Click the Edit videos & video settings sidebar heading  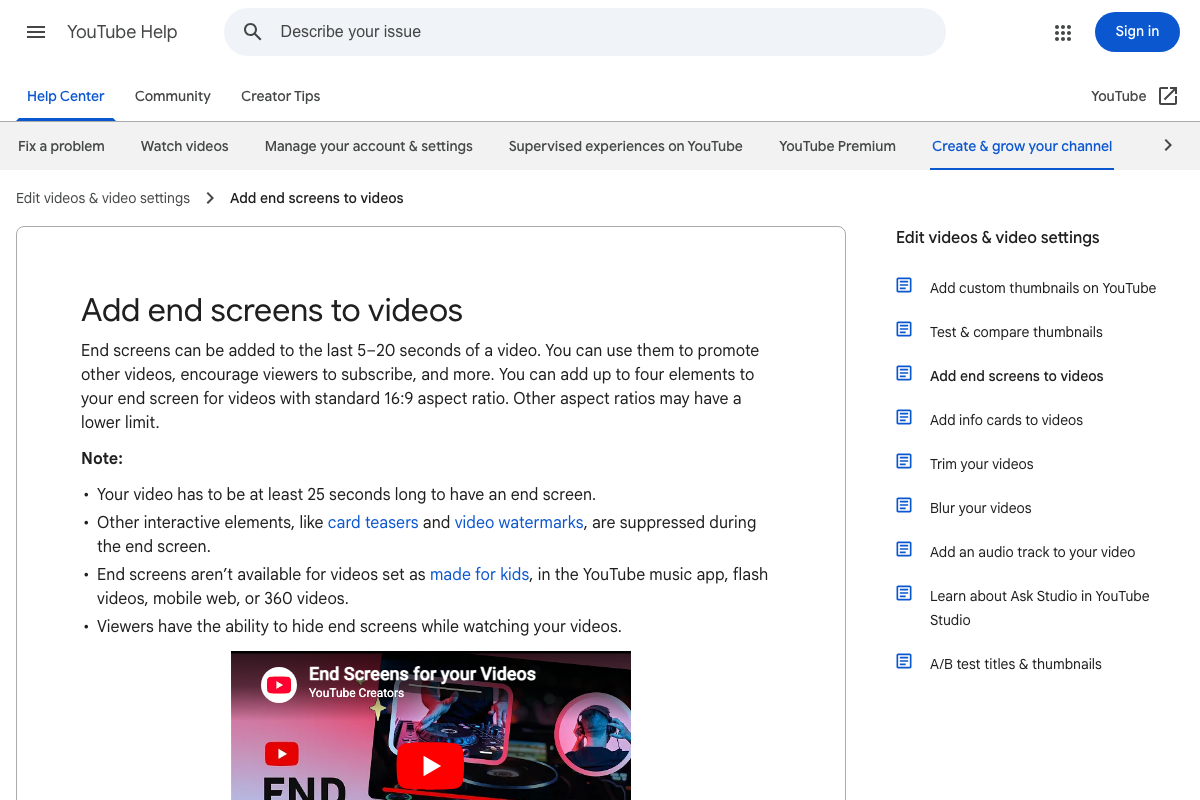[998, 238]
